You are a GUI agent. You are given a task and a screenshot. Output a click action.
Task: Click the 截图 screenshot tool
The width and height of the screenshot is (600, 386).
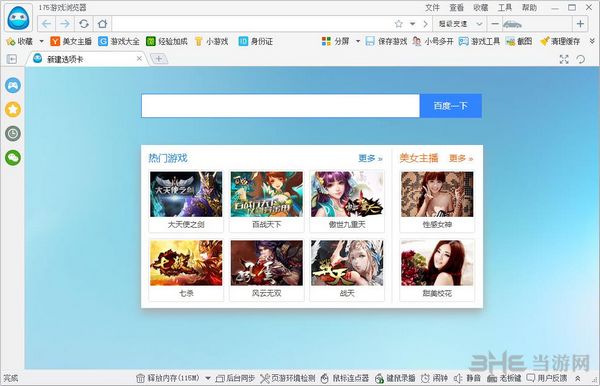(x=519, y=41)
